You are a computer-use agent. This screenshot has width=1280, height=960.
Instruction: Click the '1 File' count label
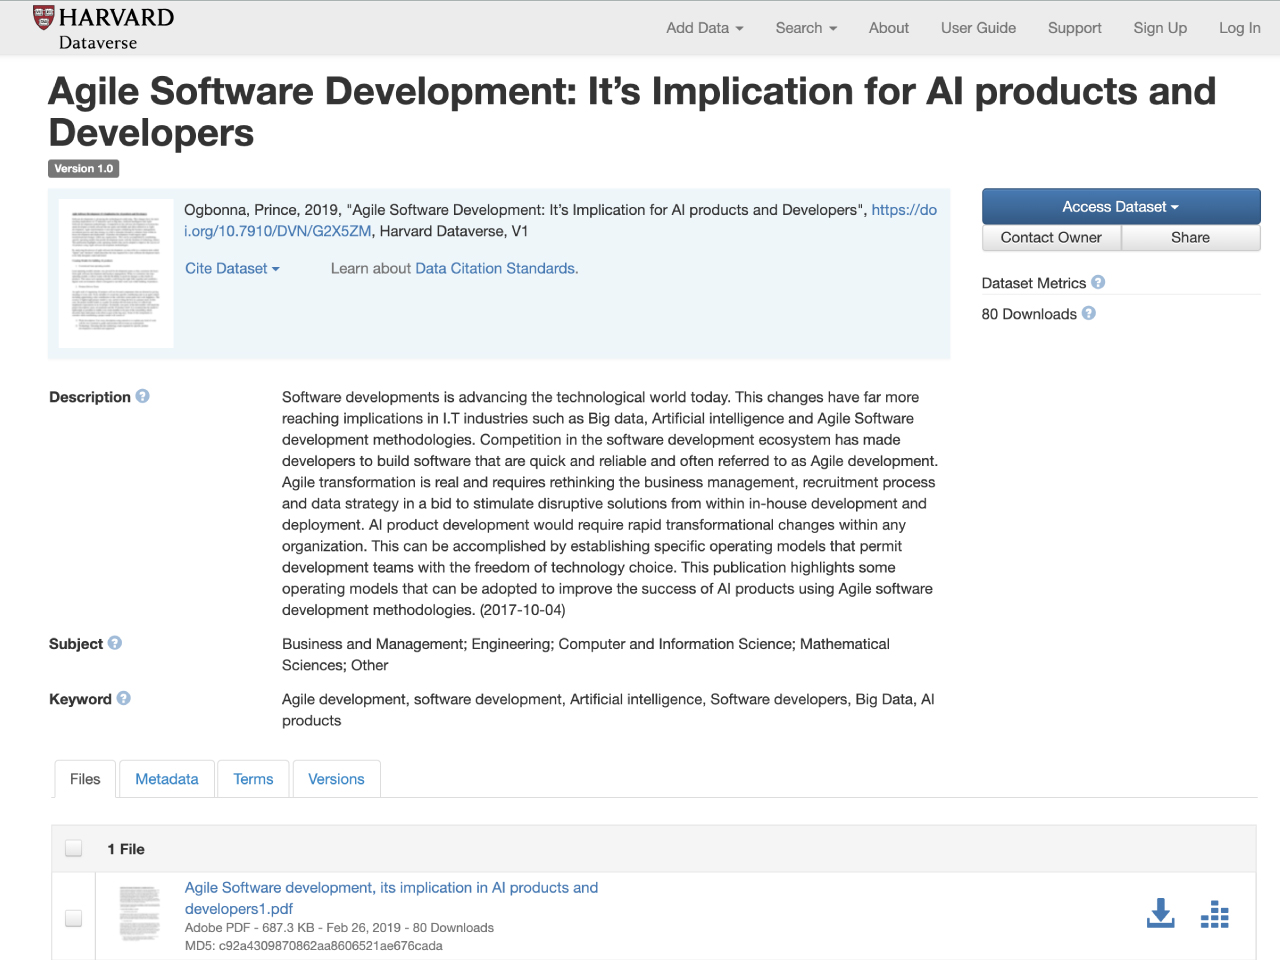point(126,849)
